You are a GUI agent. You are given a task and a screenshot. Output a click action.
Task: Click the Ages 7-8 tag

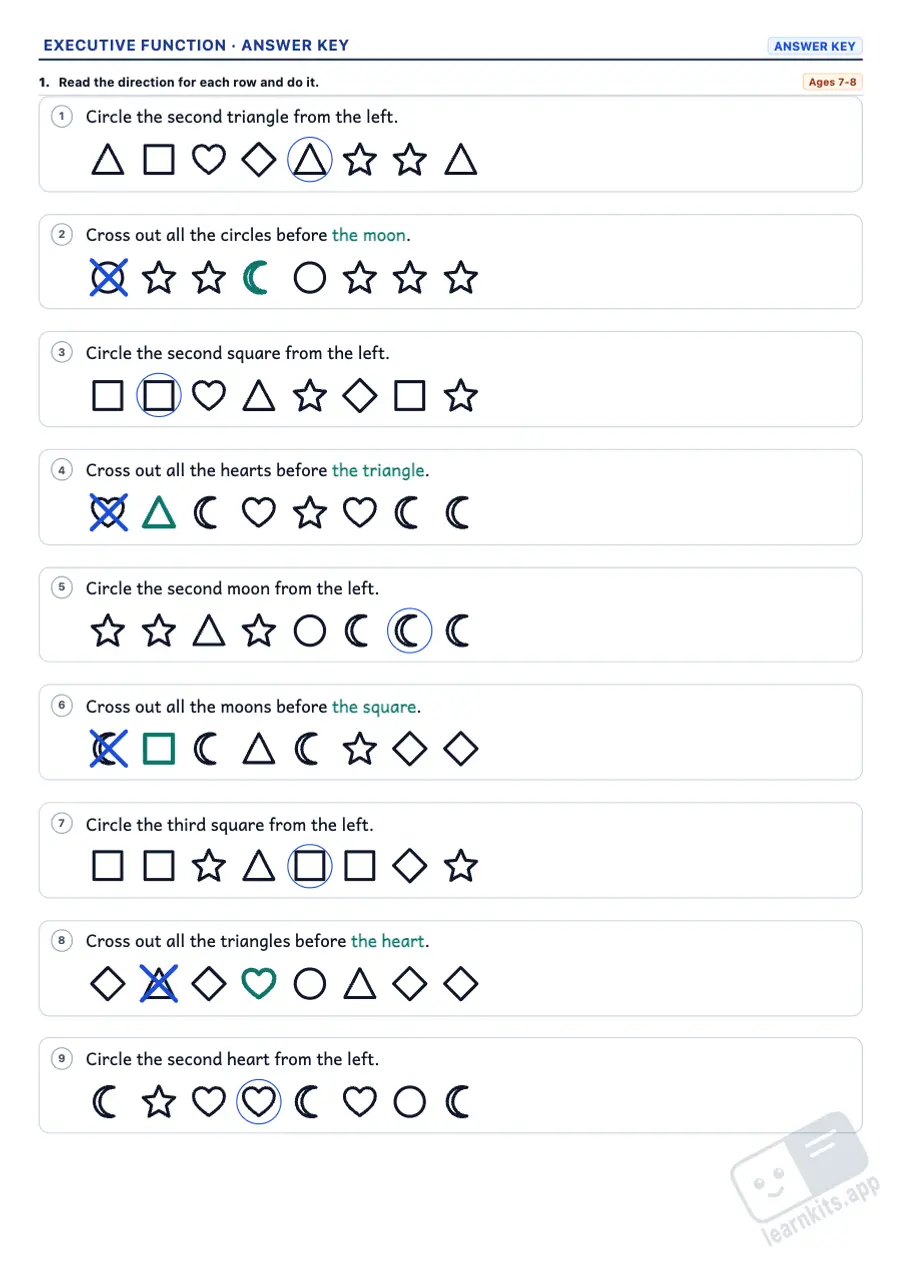click(x=832, y=82)
